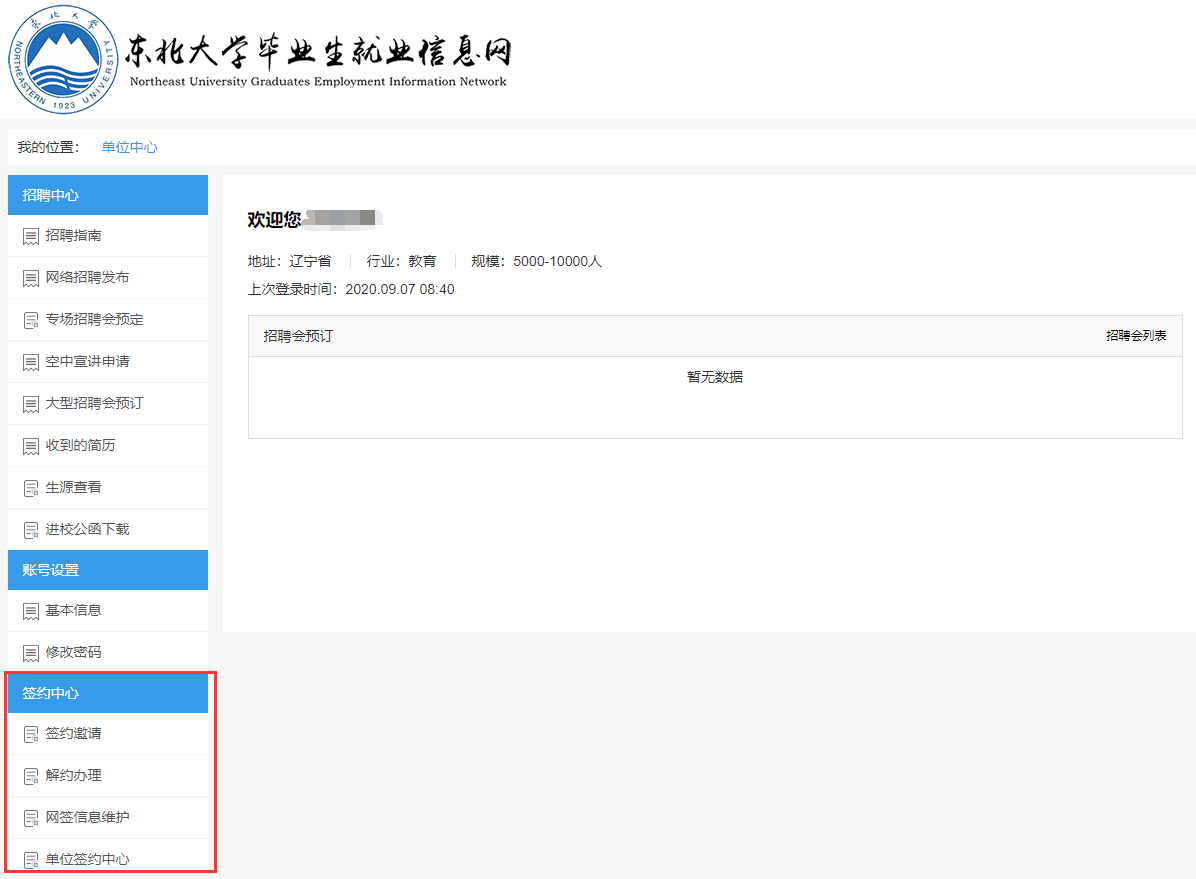The height and width of the screenshot is (879, 1196).
Task: Click the icon beside 网签信息维护
Action: point(31,819)
